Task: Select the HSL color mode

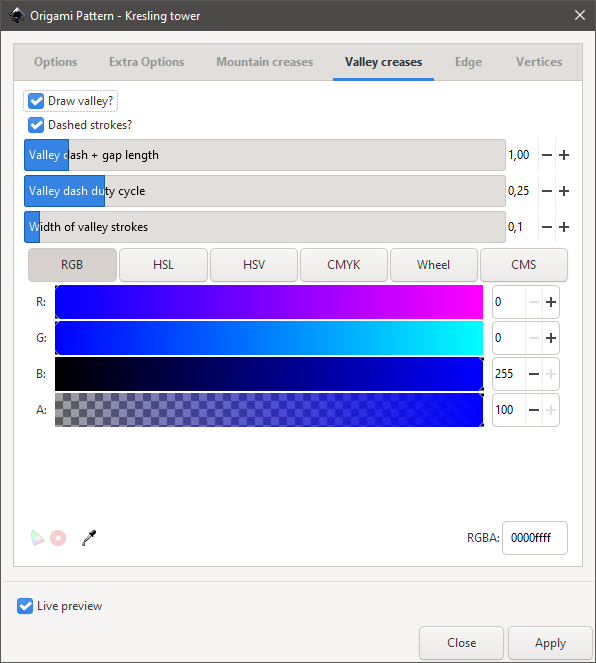Action: pos(163,265)
